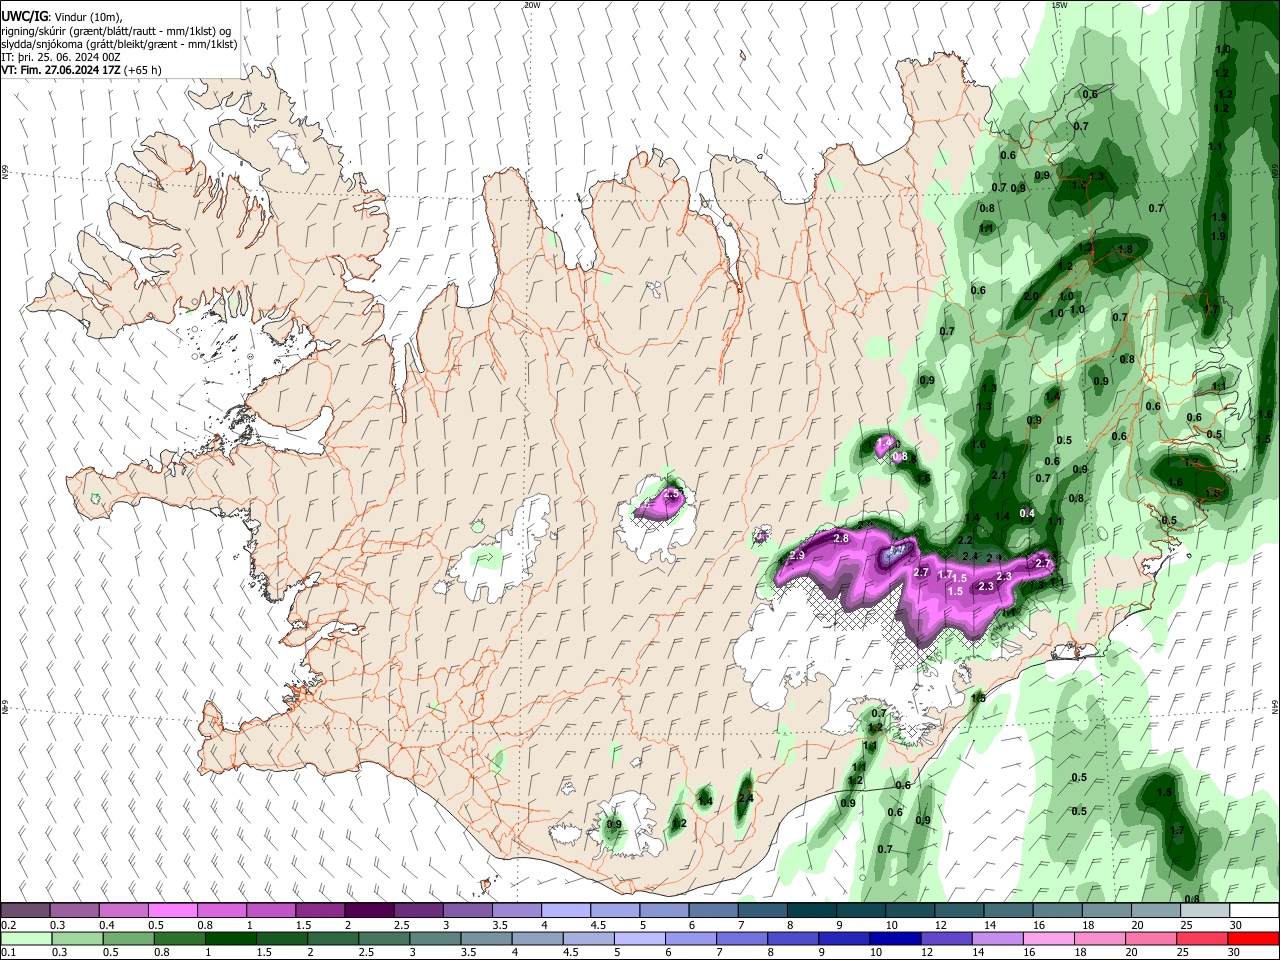Select the 2.0 precipitation value in northeast

point(1031,297)
